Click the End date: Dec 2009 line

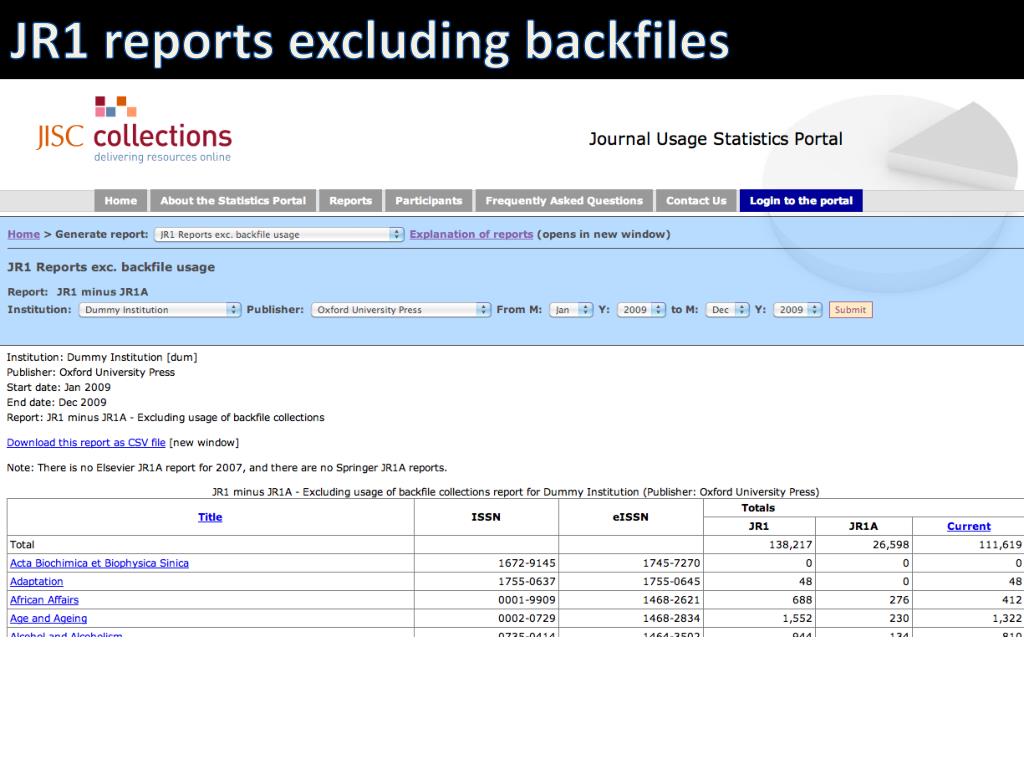pyautogui.click(x=56, y=402)
